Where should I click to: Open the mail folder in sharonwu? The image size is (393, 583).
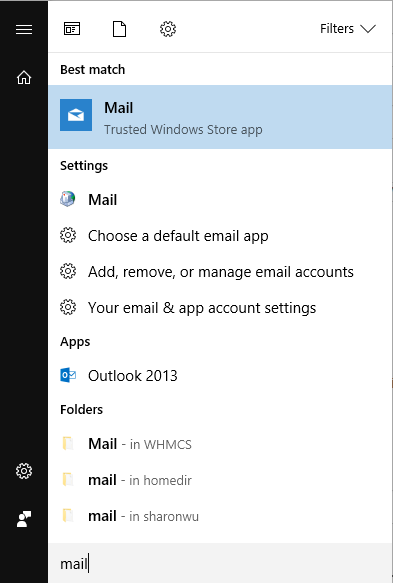tap(220, 516)
